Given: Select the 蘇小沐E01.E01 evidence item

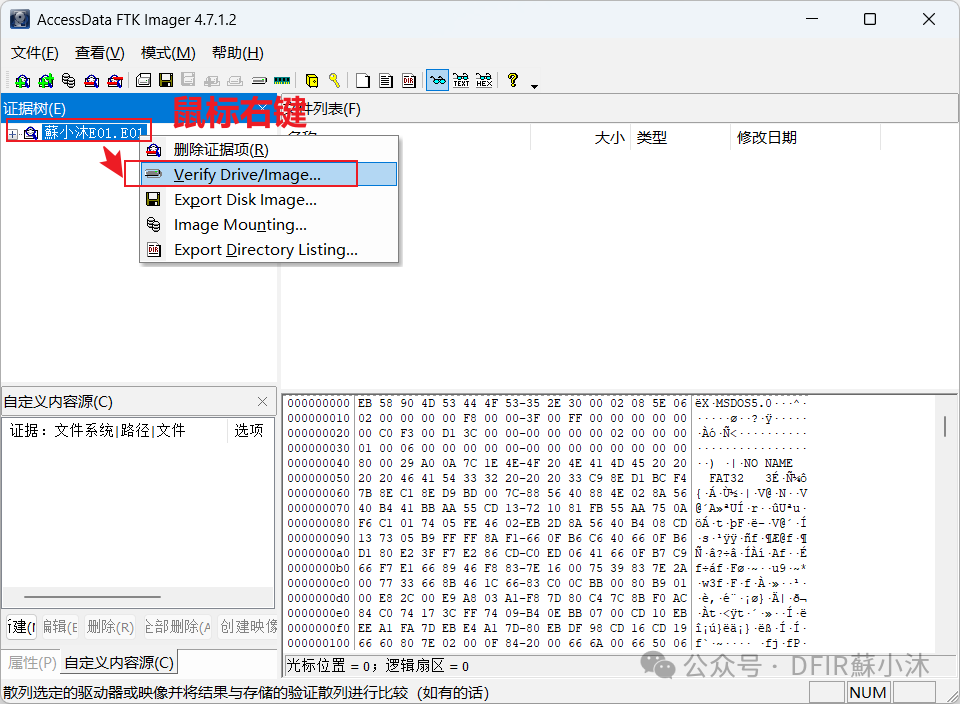Looking at the screenshot, I should pos(94,133).
